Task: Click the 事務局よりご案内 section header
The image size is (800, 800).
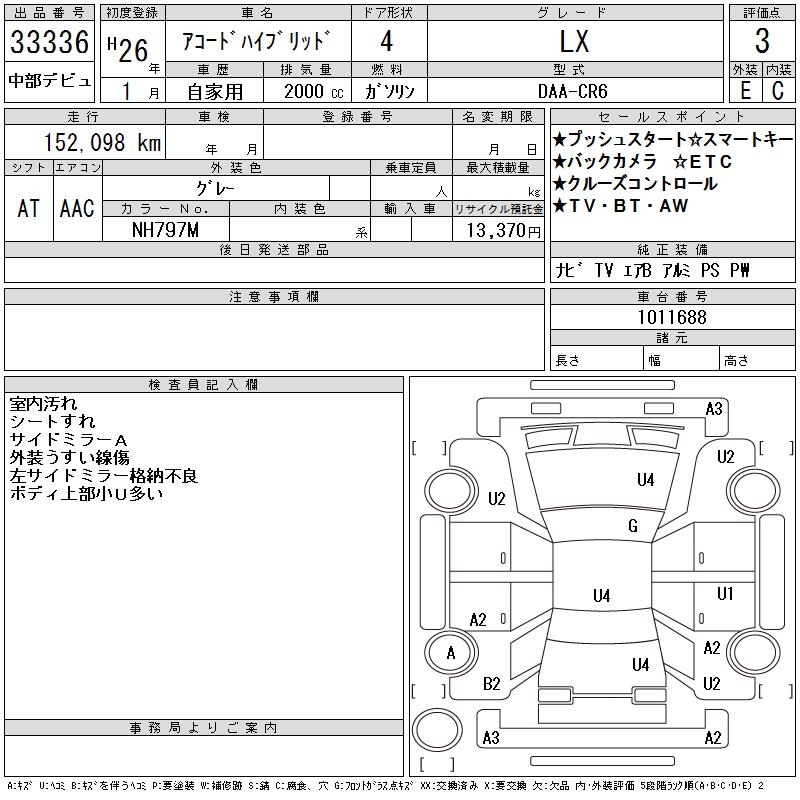Action: 204,728
